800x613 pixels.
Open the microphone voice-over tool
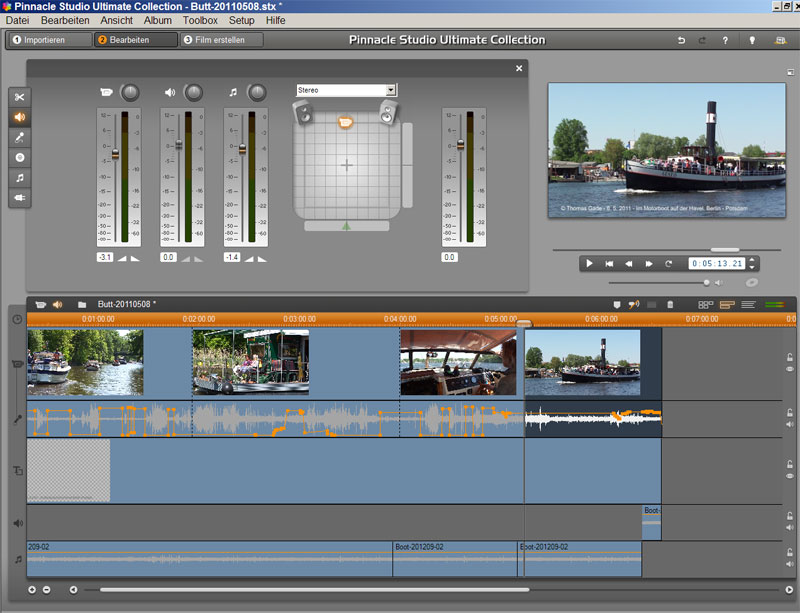(x=19, y=137)
